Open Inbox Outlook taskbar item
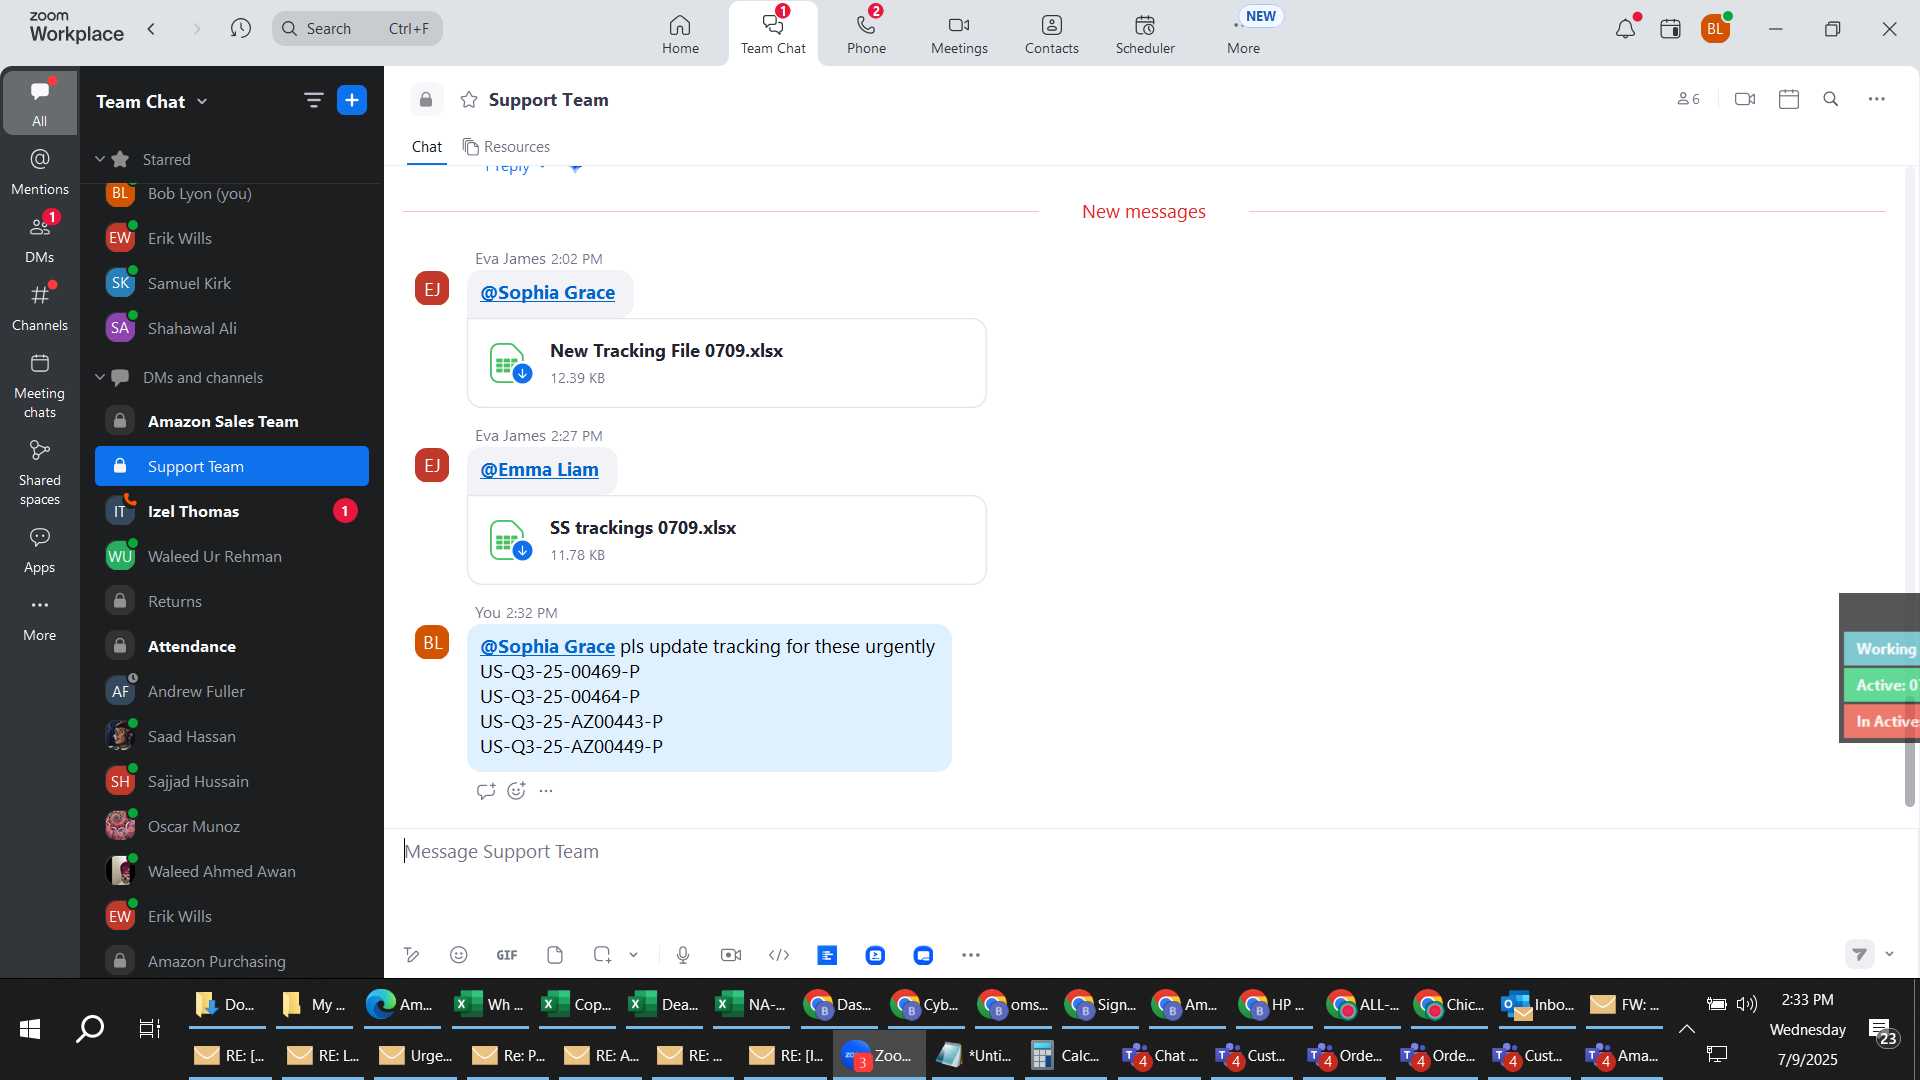The height and width of the screenshot is (1080, 1920). pyautogui.click(x=1538, y=1005)
